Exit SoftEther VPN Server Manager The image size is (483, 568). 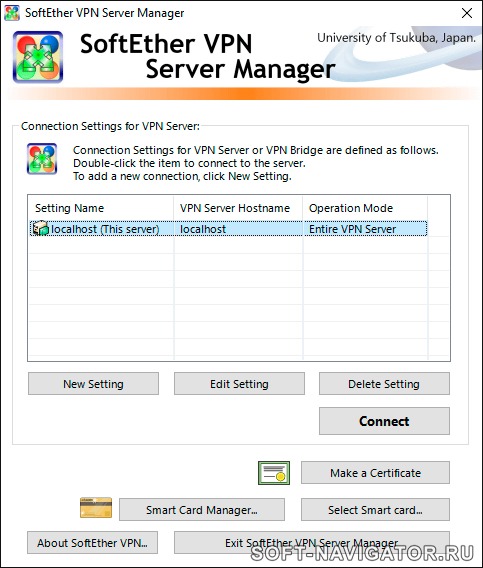click(312, 543)
